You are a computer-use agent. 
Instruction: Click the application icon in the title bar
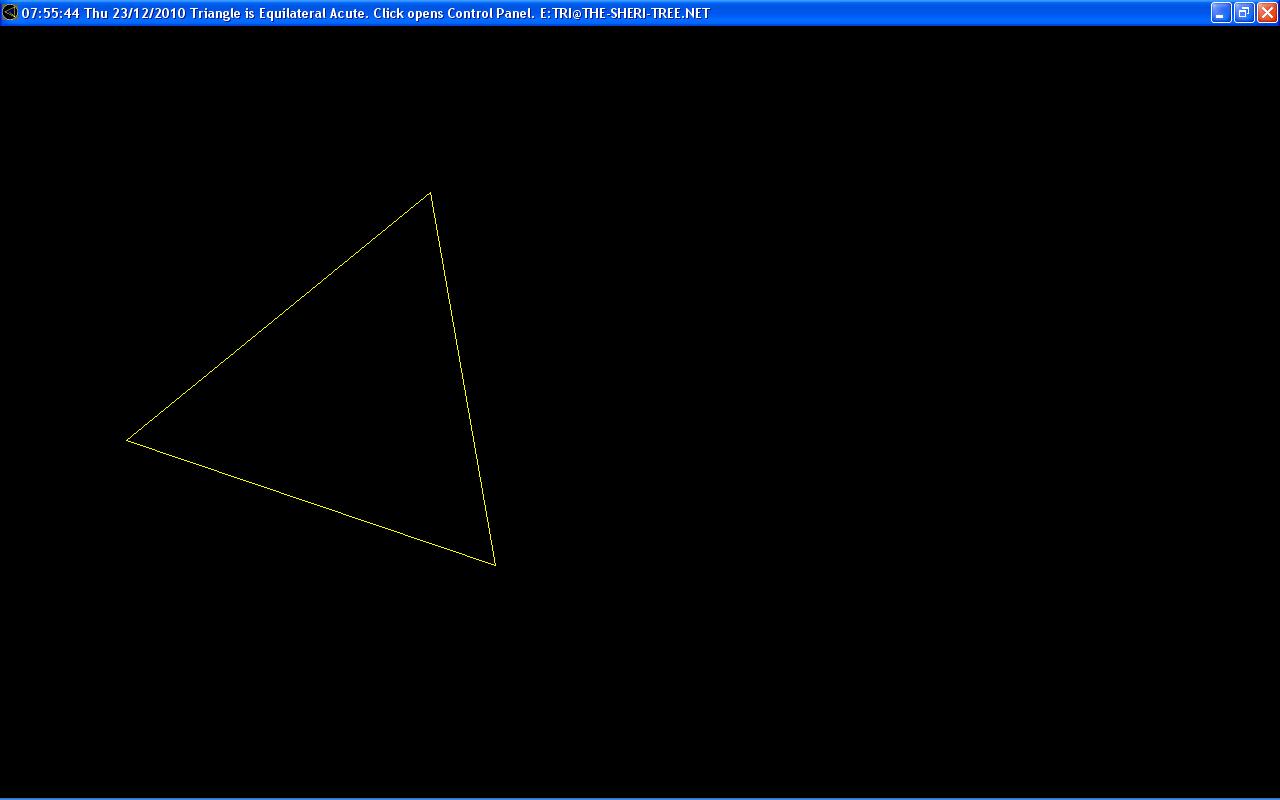pos(10,13)
